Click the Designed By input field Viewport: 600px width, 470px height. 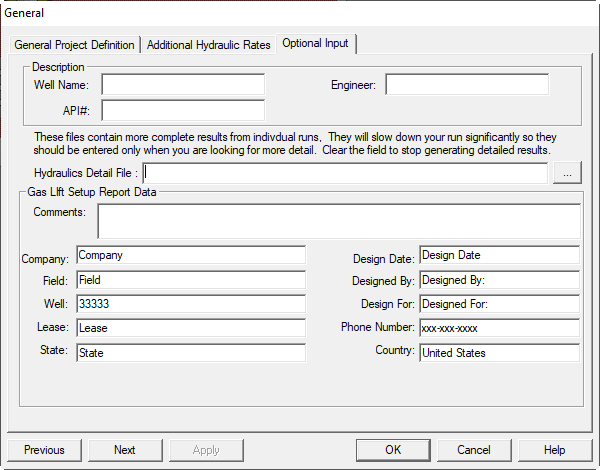click(499, 280)
